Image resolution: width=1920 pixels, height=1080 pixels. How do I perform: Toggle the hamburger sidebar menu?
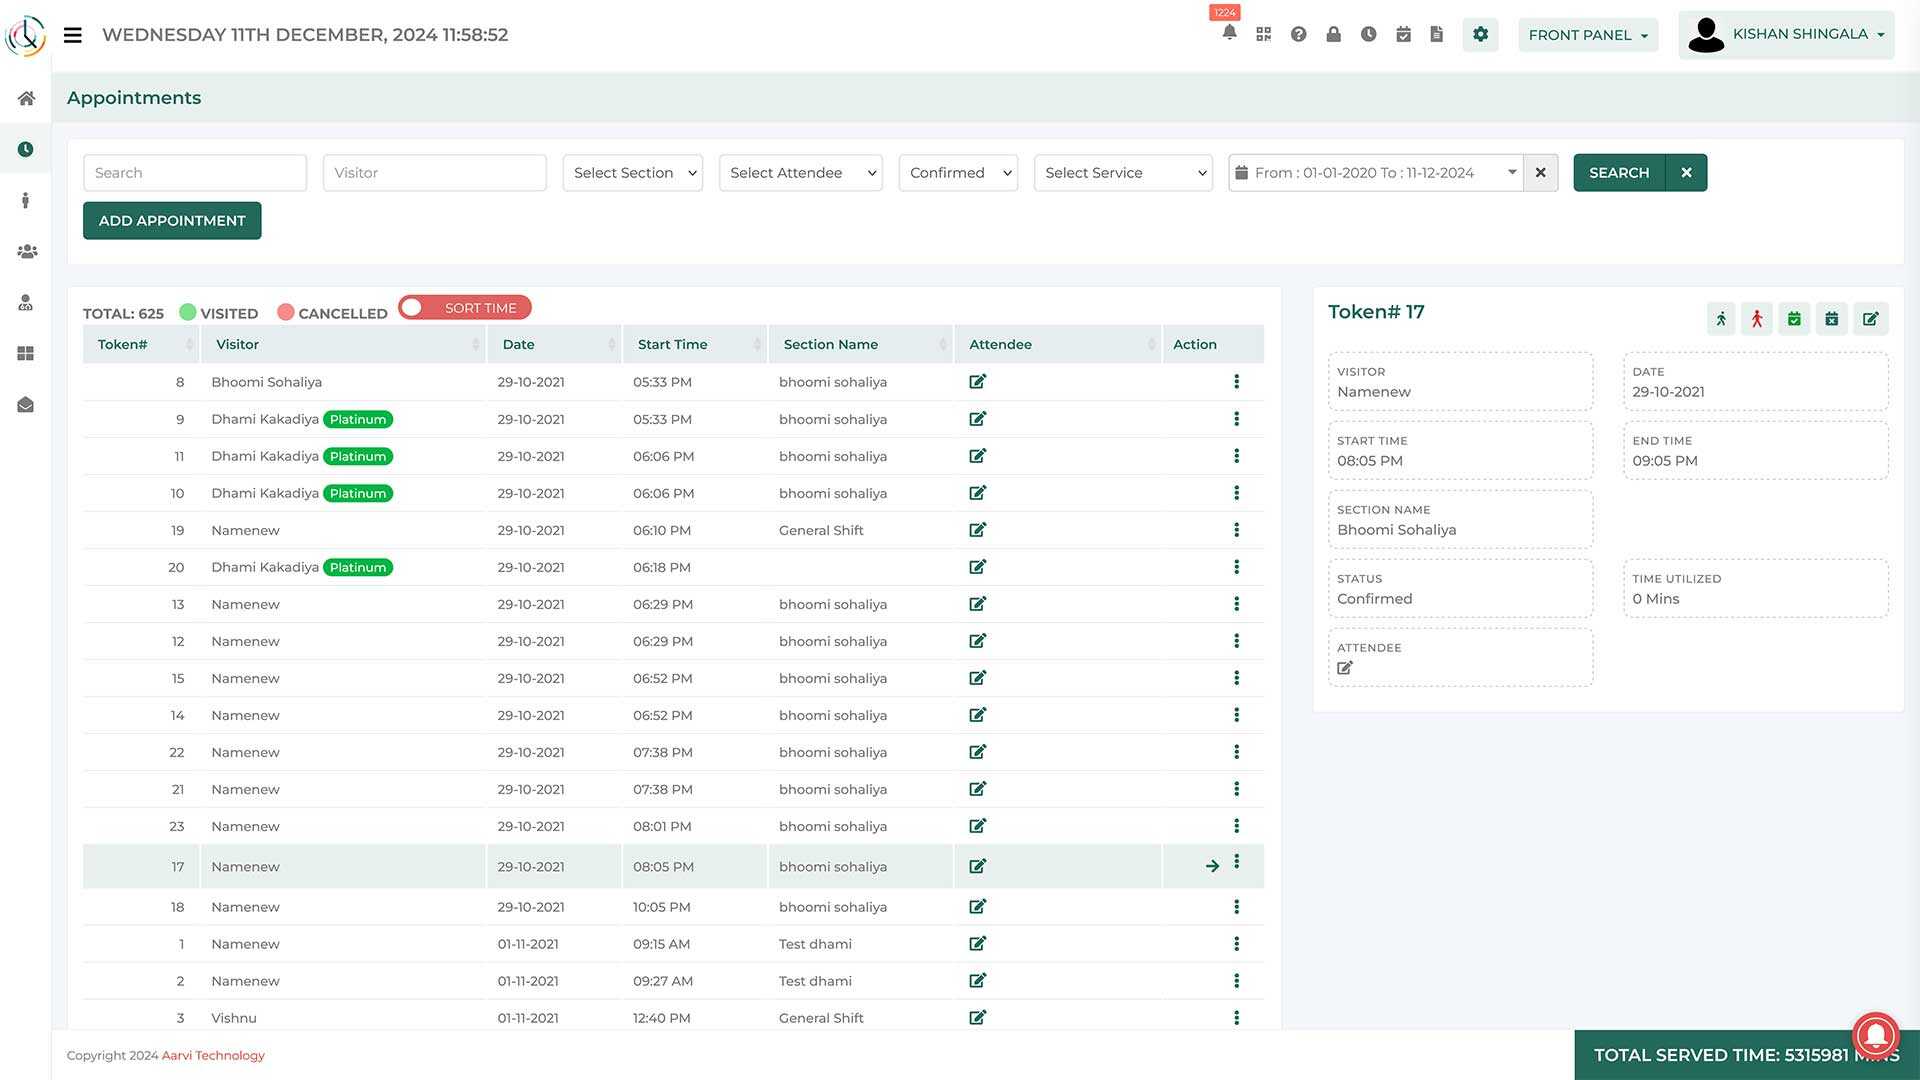72,35
